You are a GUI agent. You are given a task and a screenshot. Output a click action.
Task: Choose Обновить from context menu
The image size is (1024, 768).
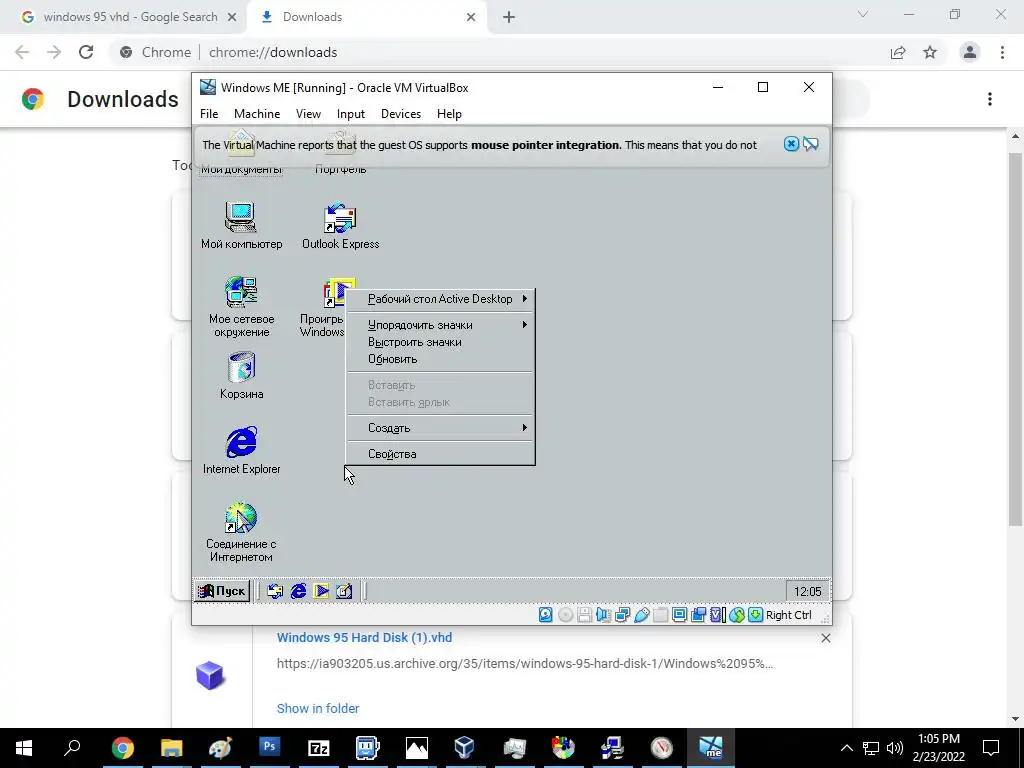coord(441,359)
